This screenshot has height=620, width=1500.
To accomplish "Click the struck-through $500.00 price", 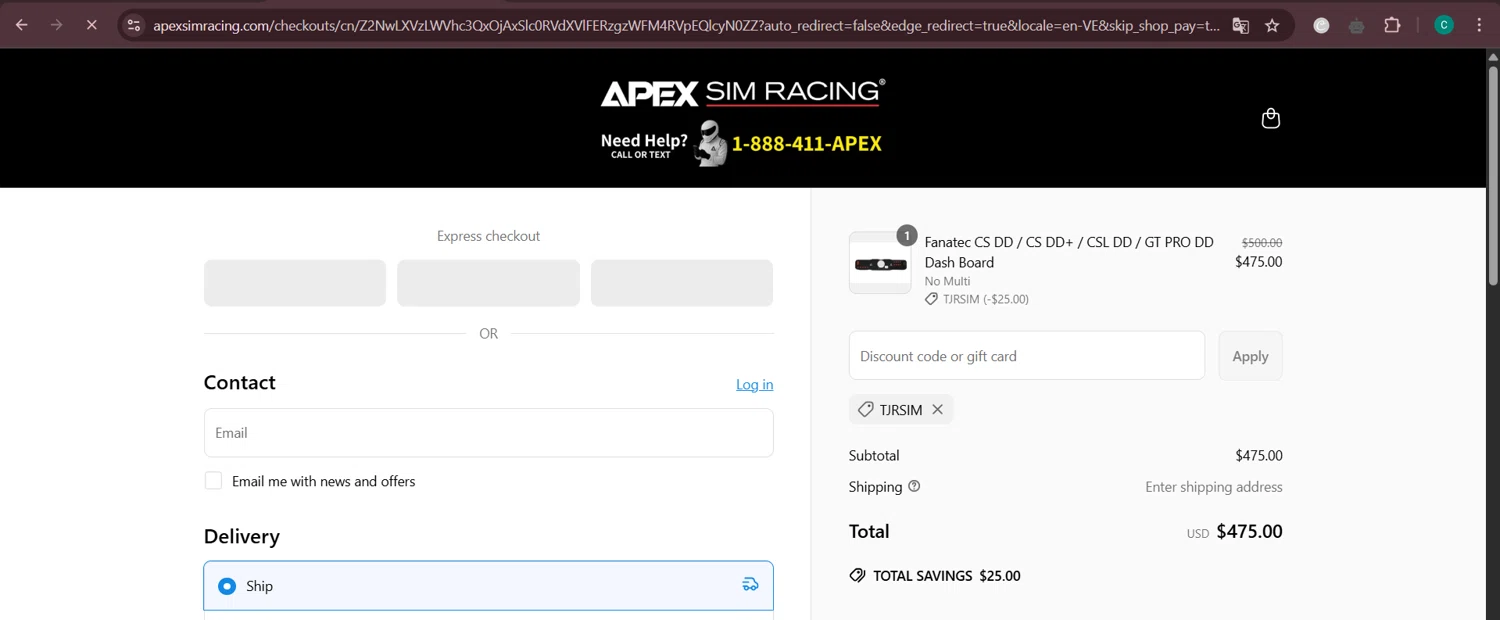I will tap(1262, 242).
